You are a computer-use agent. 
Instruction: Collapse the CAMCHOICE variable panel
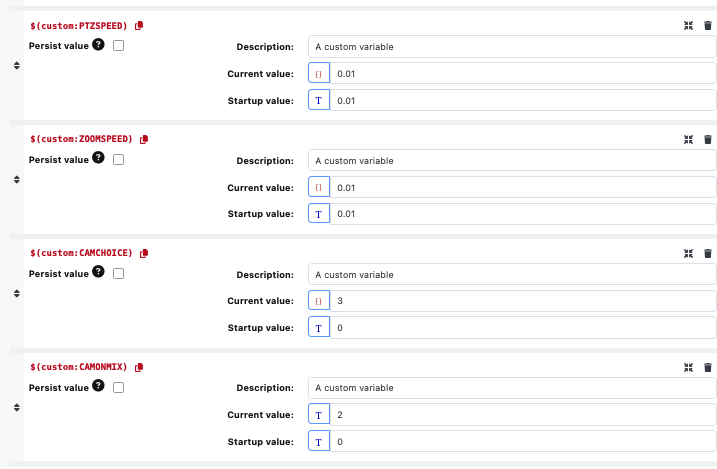(688, 254)
